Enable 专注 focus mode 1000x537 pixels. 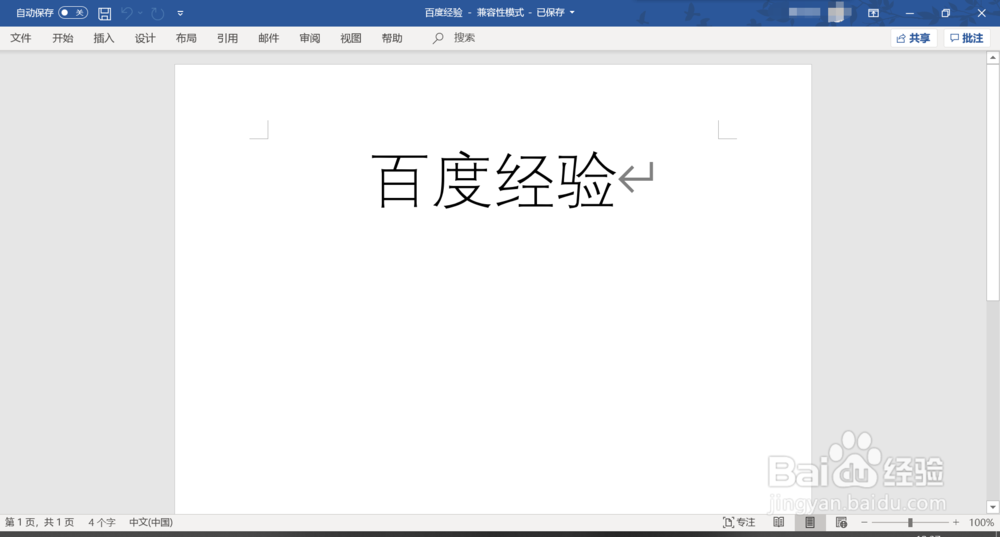coord(739,522)
